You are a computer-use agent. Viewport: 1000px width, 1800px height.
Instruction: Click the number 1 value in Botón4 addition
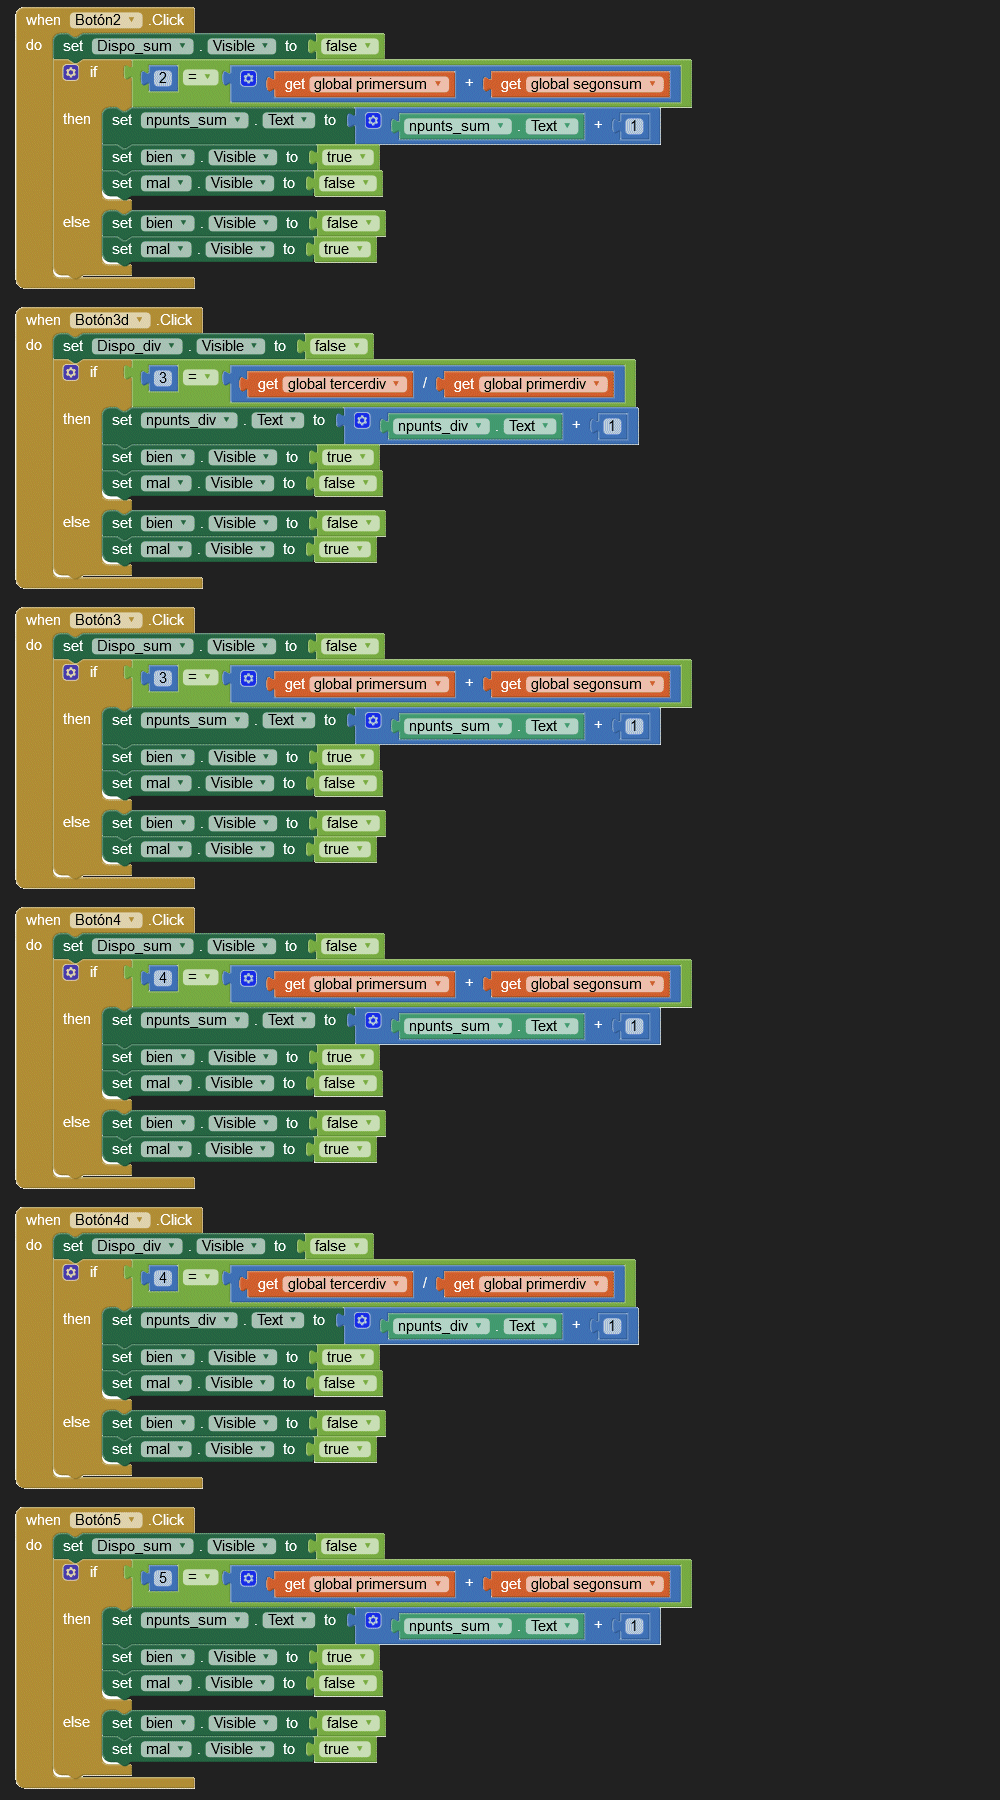634,1026
